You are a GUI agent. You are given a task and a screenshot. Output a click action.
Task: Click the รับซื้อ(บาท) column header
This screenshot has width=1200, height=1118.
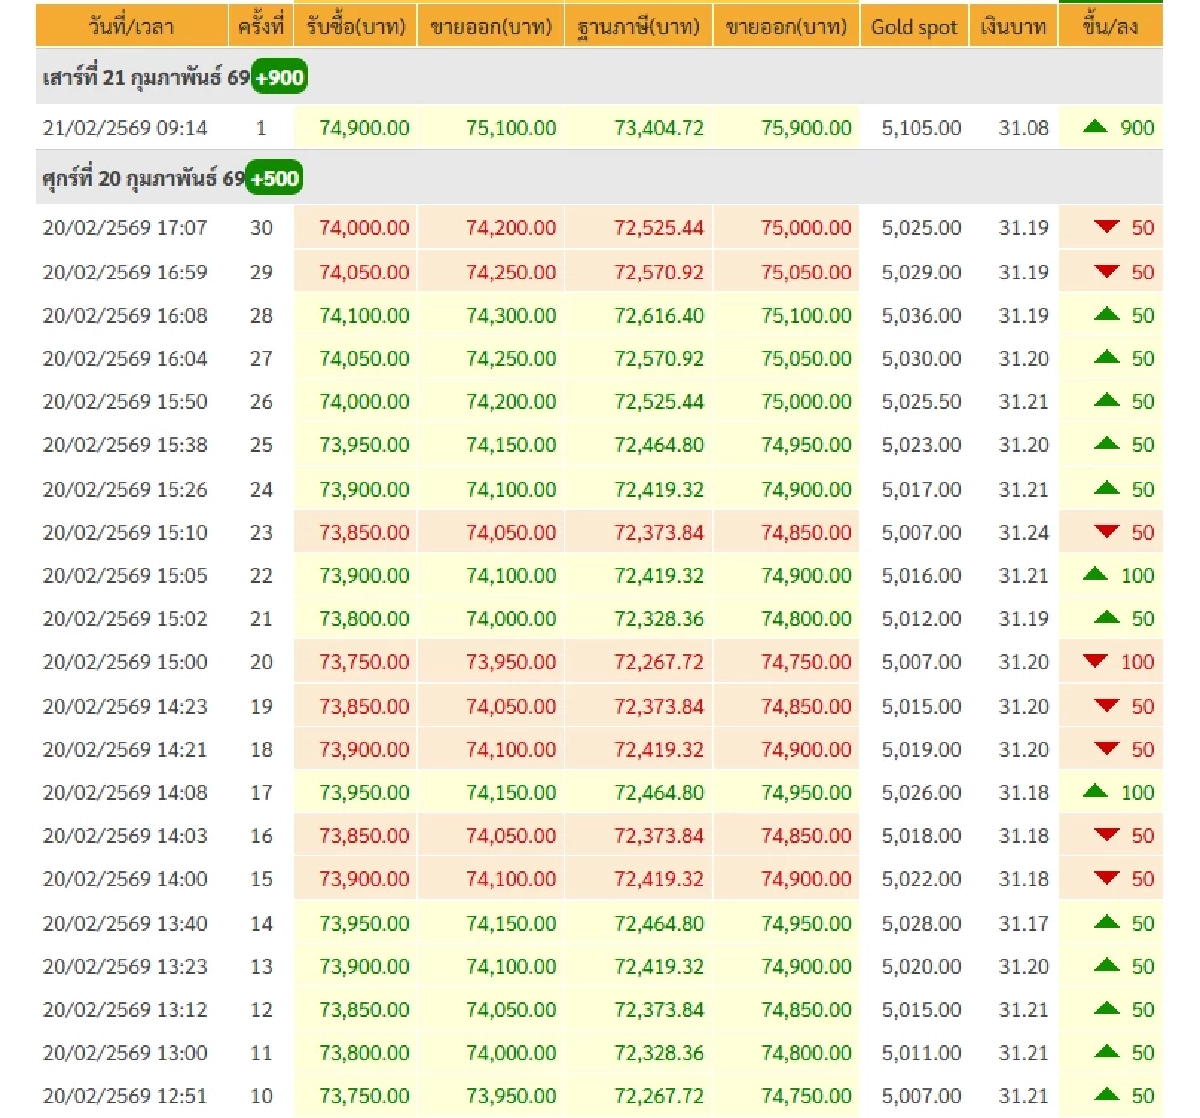point(356,27)
